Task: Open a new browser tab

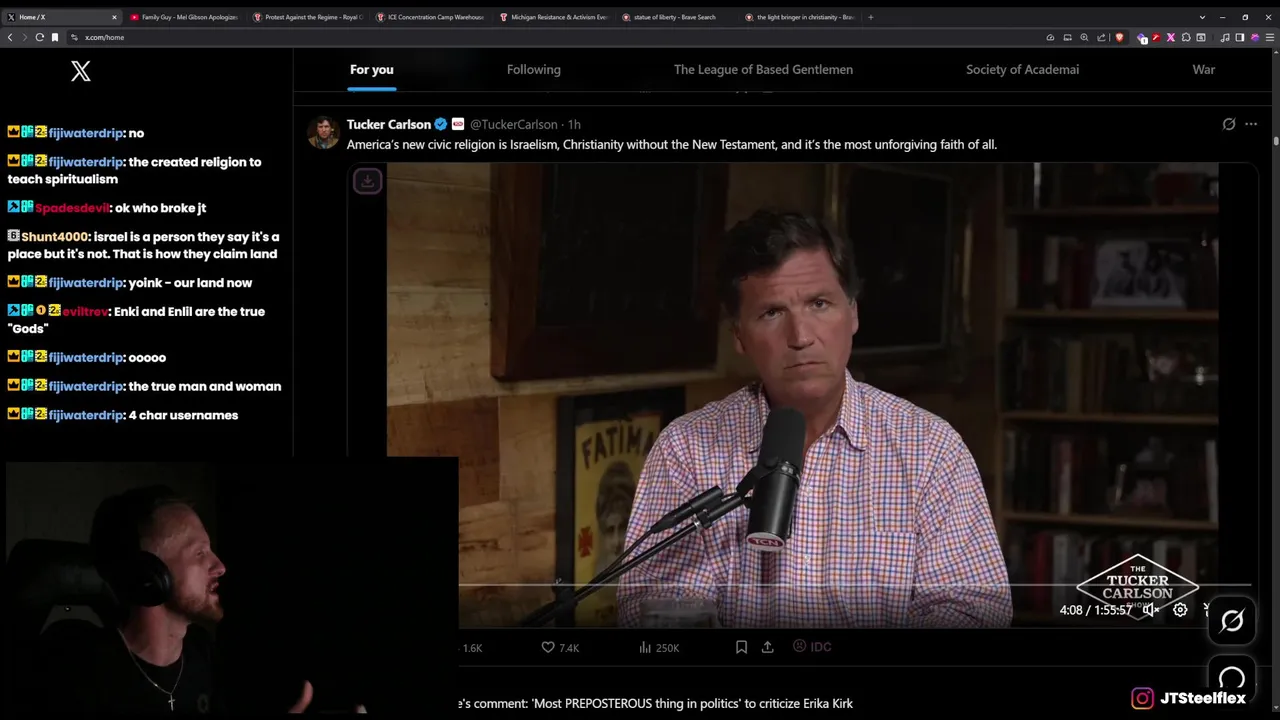Action: pyautogui.click(x=870, y=17)
